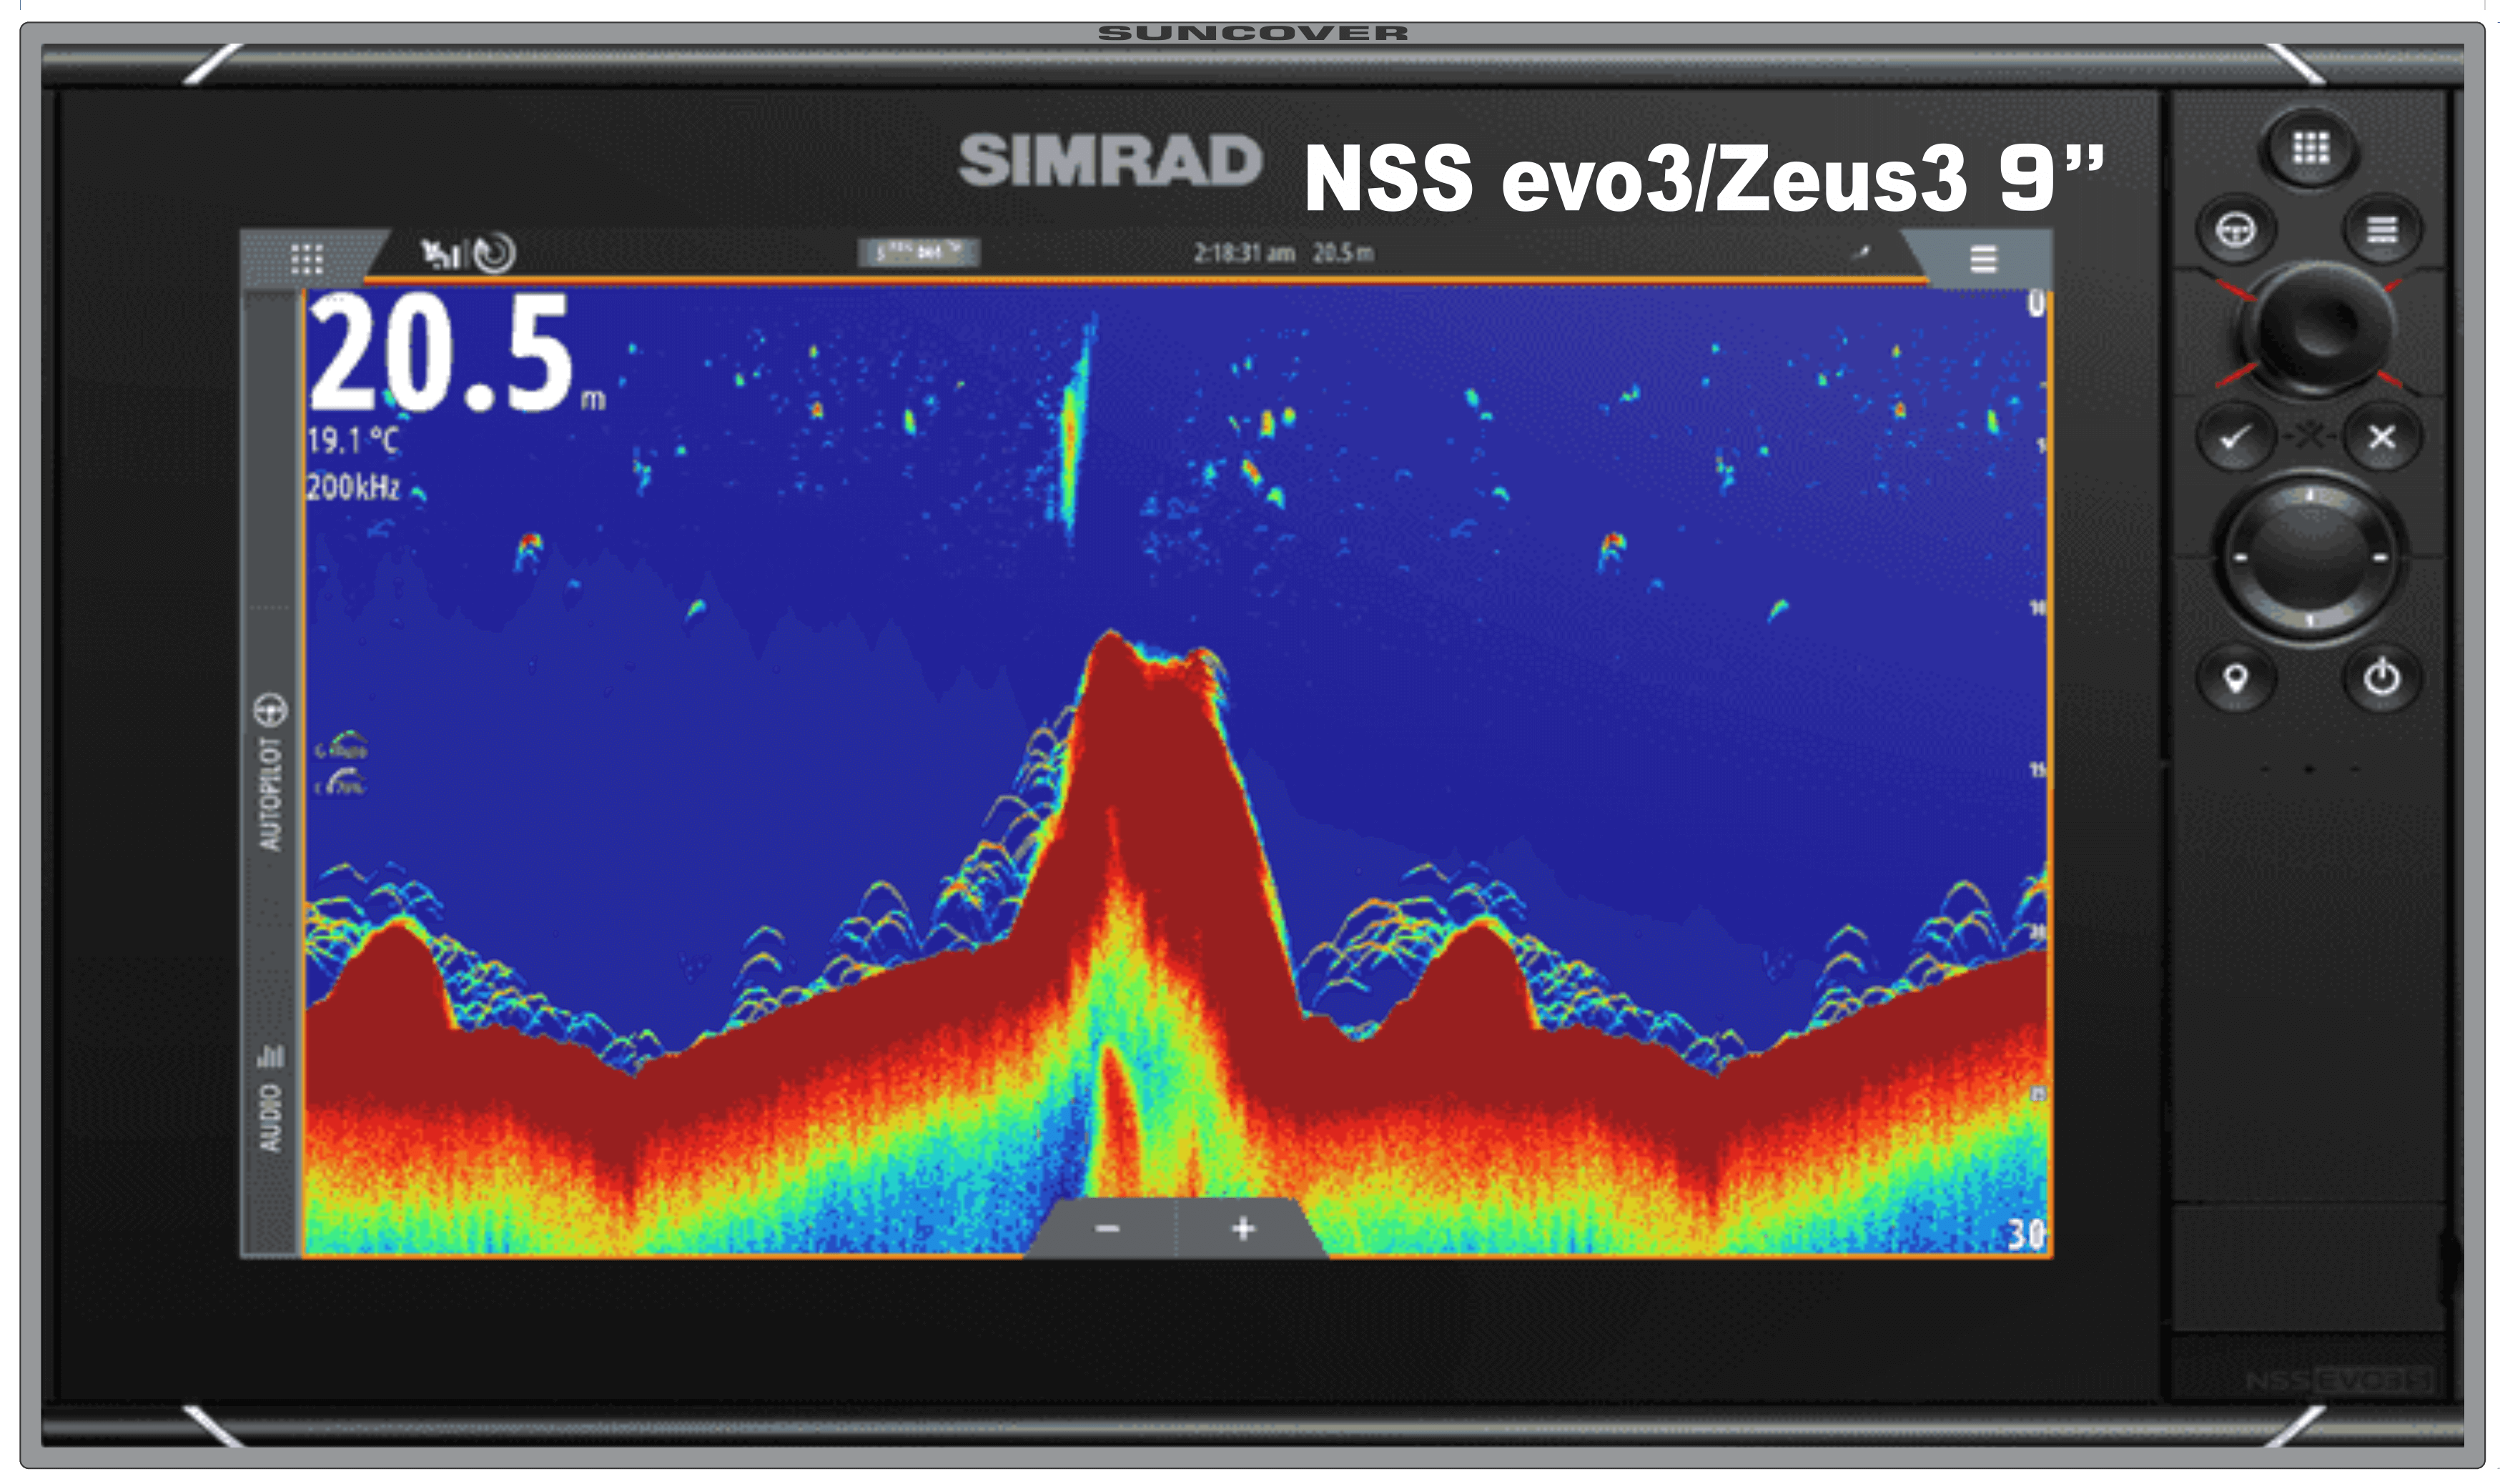Click the gray status badge in the top bar
Image resolution: width=2500 pixels, height=1484 pixels.
pyautogui.click(x=919, y=252)
